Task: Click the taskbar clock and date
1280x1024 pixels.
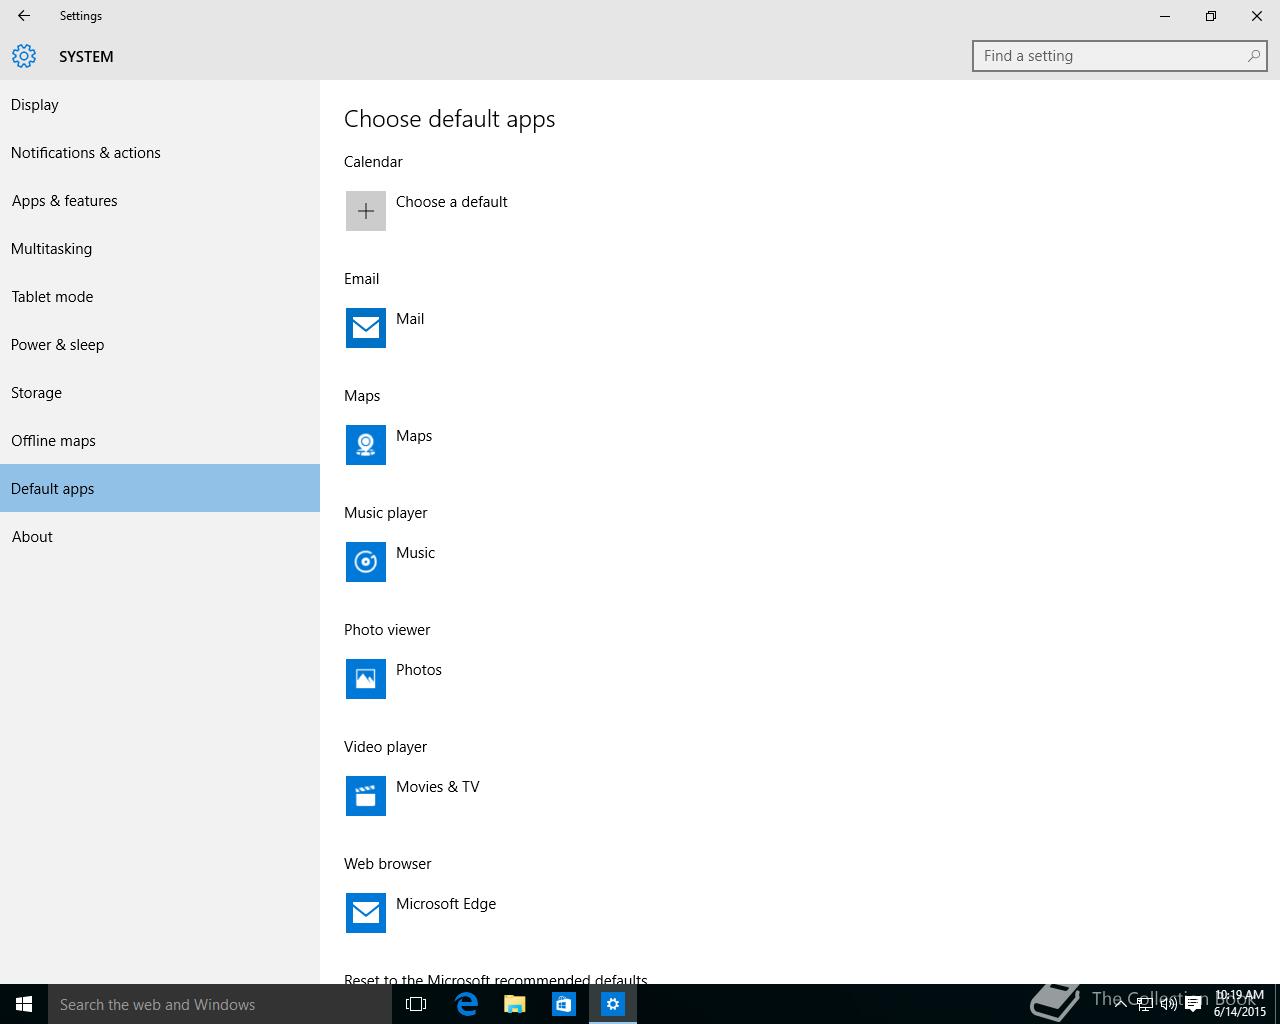Action: tap(1240, 1004)
